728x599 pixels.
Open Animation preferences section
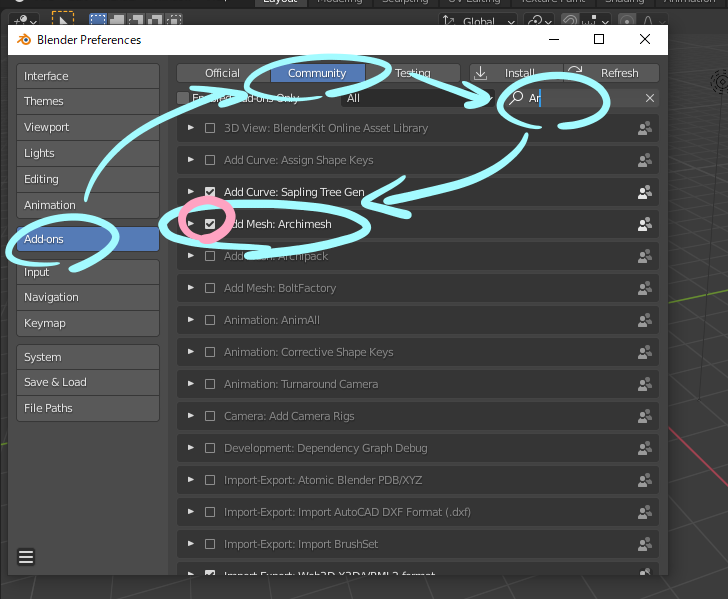(88, 205)
